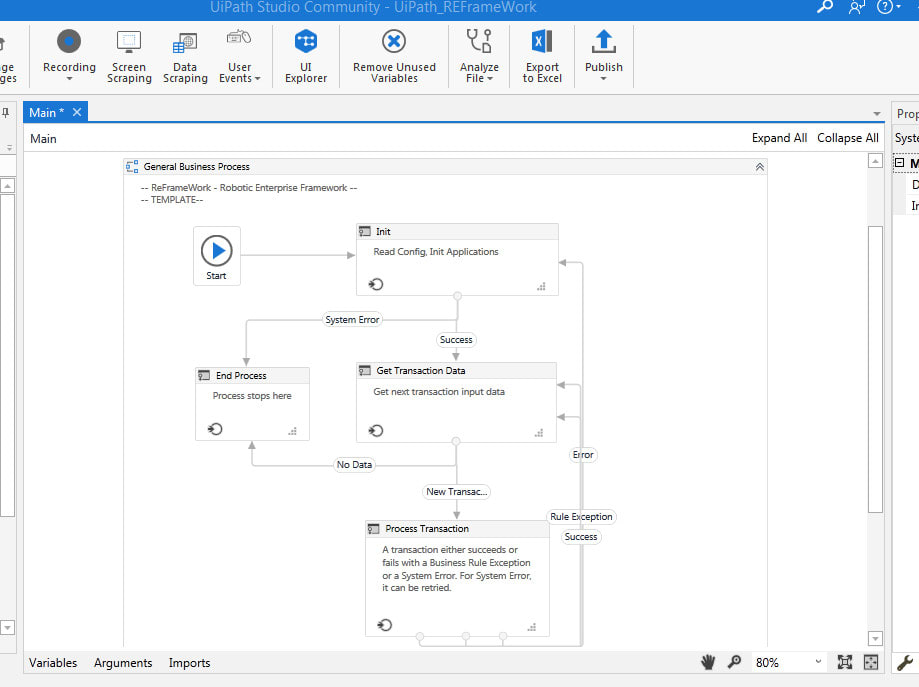Screen dimensions: 919x687
Task: Select Process Transaction state header
Action: [x=457, y=529]
